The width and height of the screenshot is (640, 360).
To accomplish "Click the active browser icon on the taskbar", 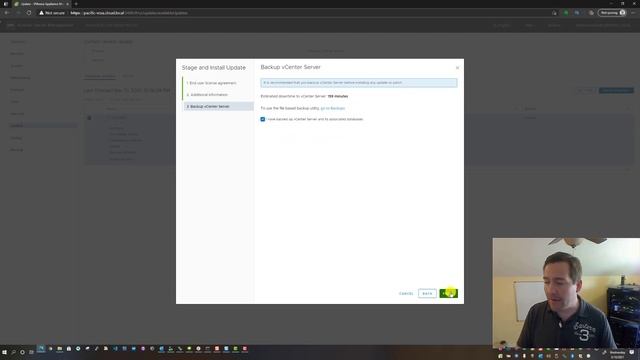I will tap(41, 349).
